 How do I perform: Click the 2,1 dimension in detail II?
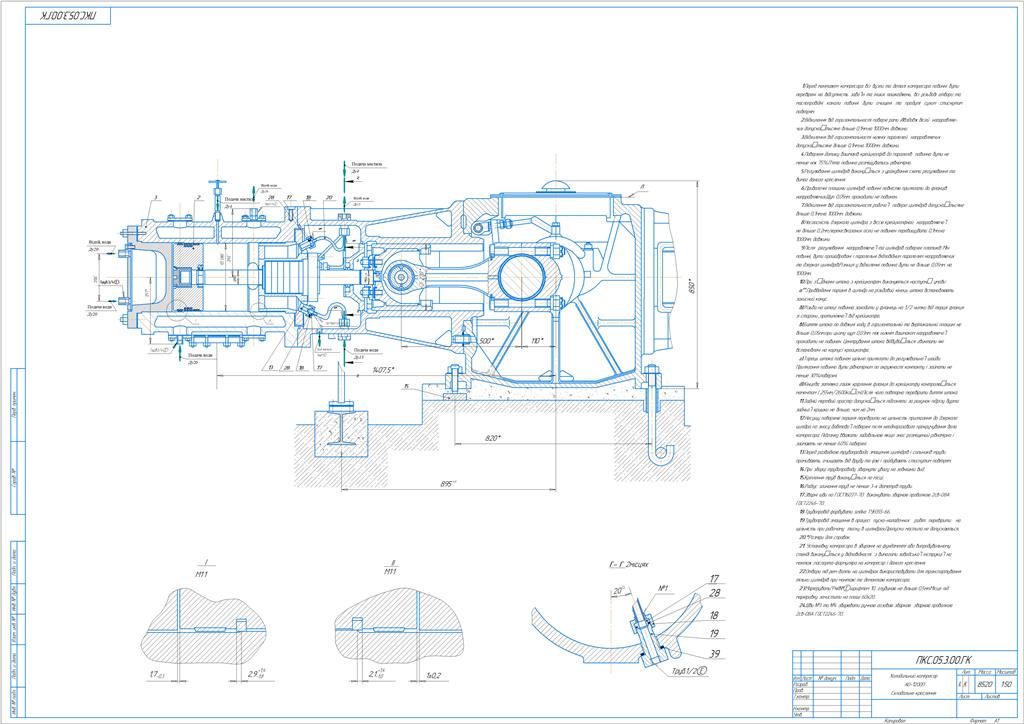[x=379, y=674]
